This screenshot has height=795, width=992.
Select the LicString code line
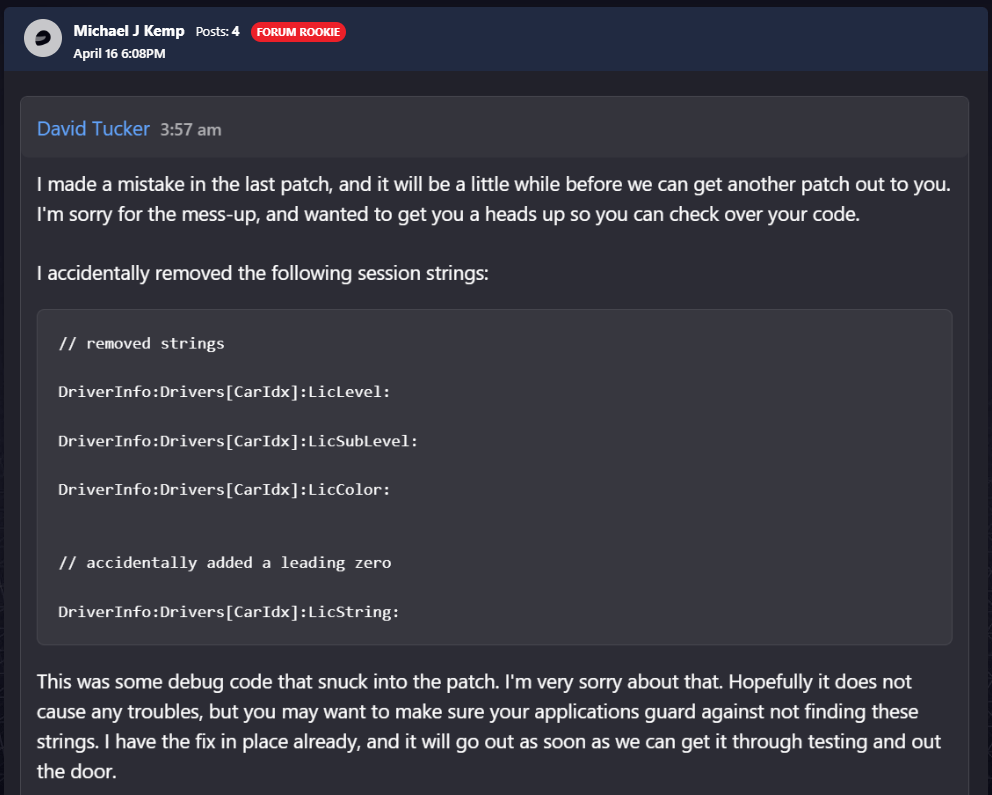pyautogui.click(x=228, y=612)
